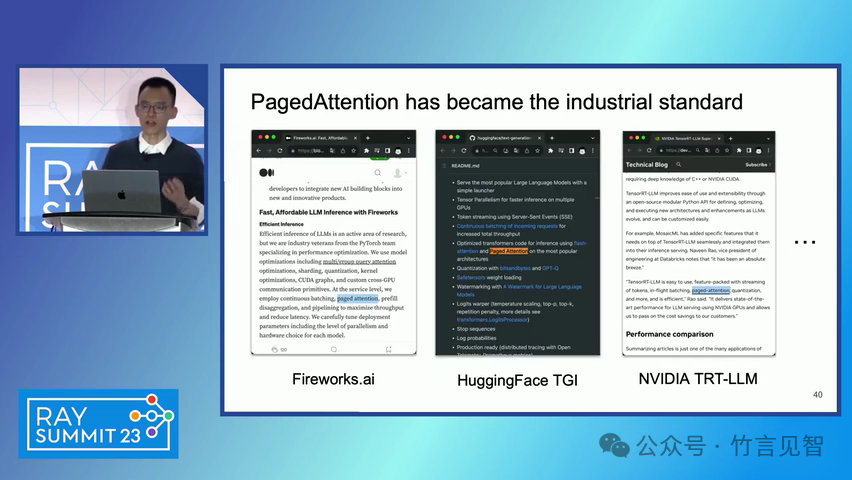Open Medium search magnifier on the Fireworks article
This screenshot has height=480, width=852.
coord(378,173)
